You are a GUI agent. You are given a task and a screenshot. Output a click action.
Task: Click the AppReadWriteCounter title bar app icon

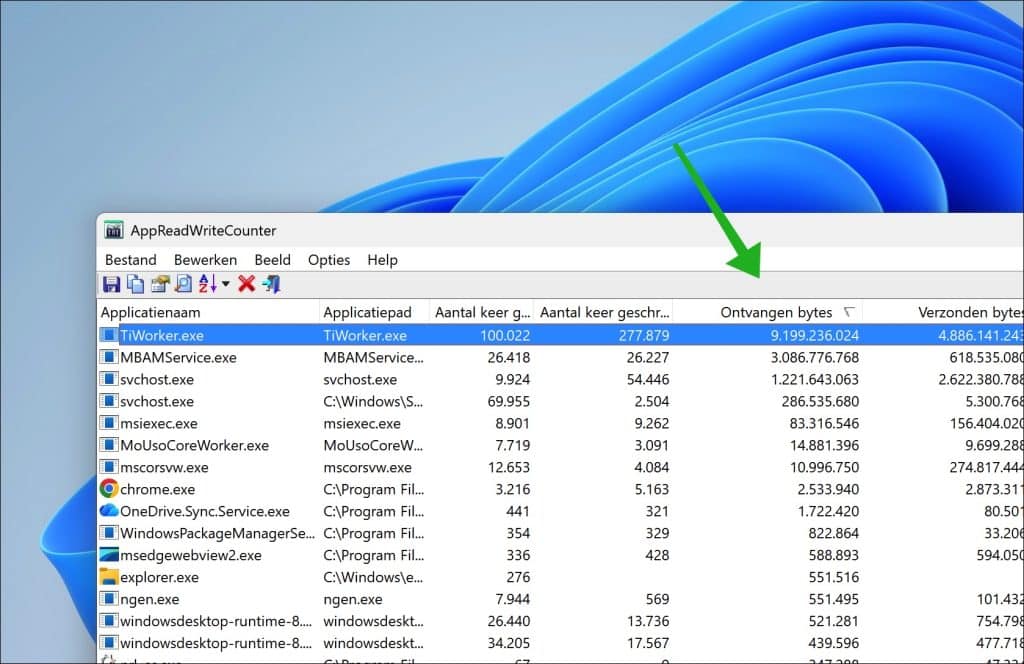click(x=114, y=230)
